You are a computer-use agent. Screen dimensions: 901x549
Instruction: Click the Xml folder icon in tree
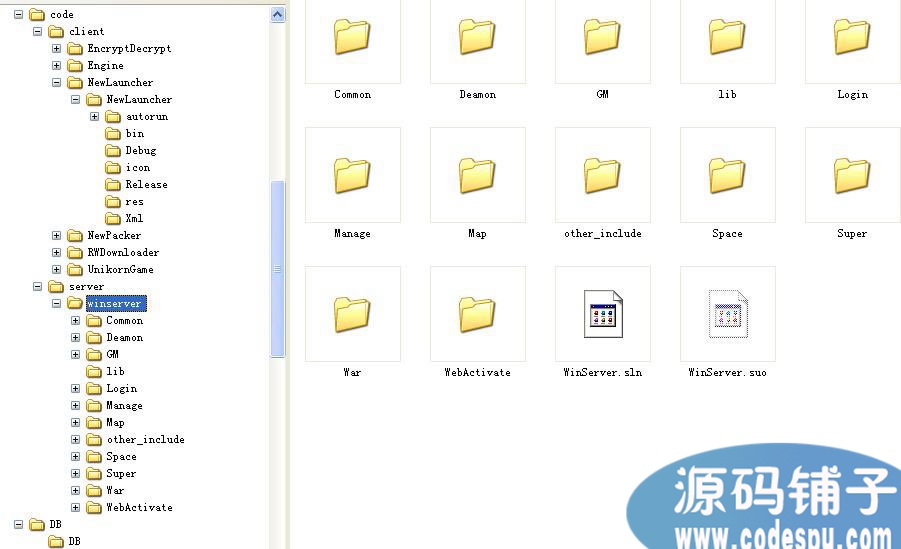point(113,218)
